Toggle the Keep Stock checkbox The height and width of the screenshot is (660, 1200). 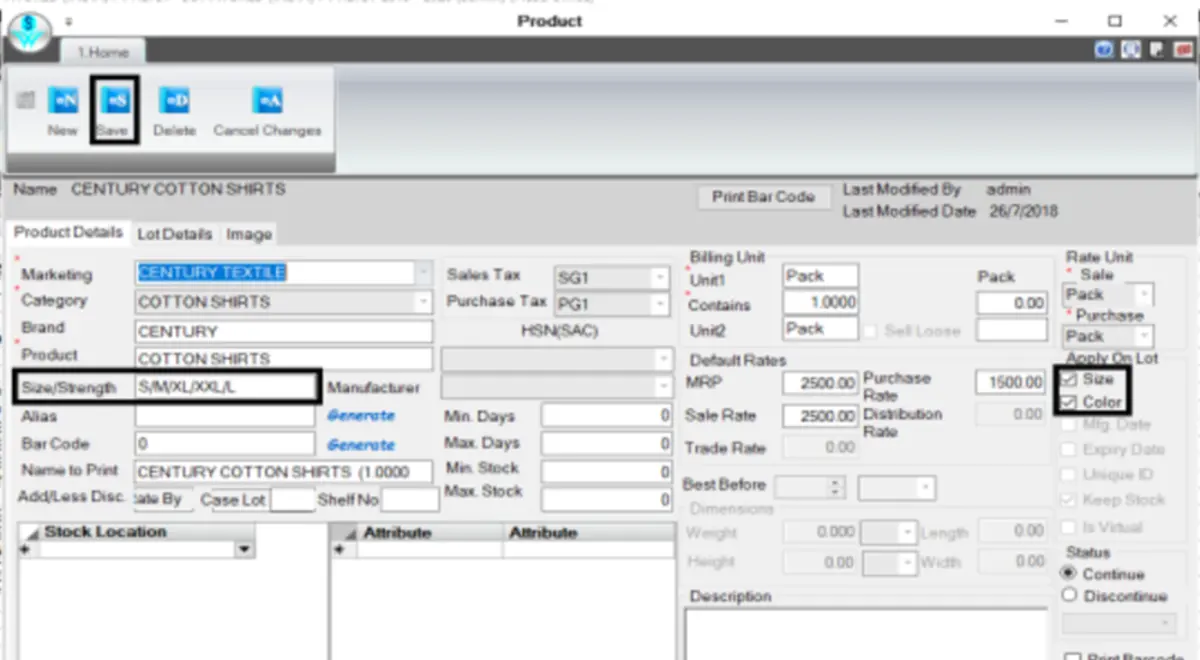pyautogui.click(x=1069, y=500)
